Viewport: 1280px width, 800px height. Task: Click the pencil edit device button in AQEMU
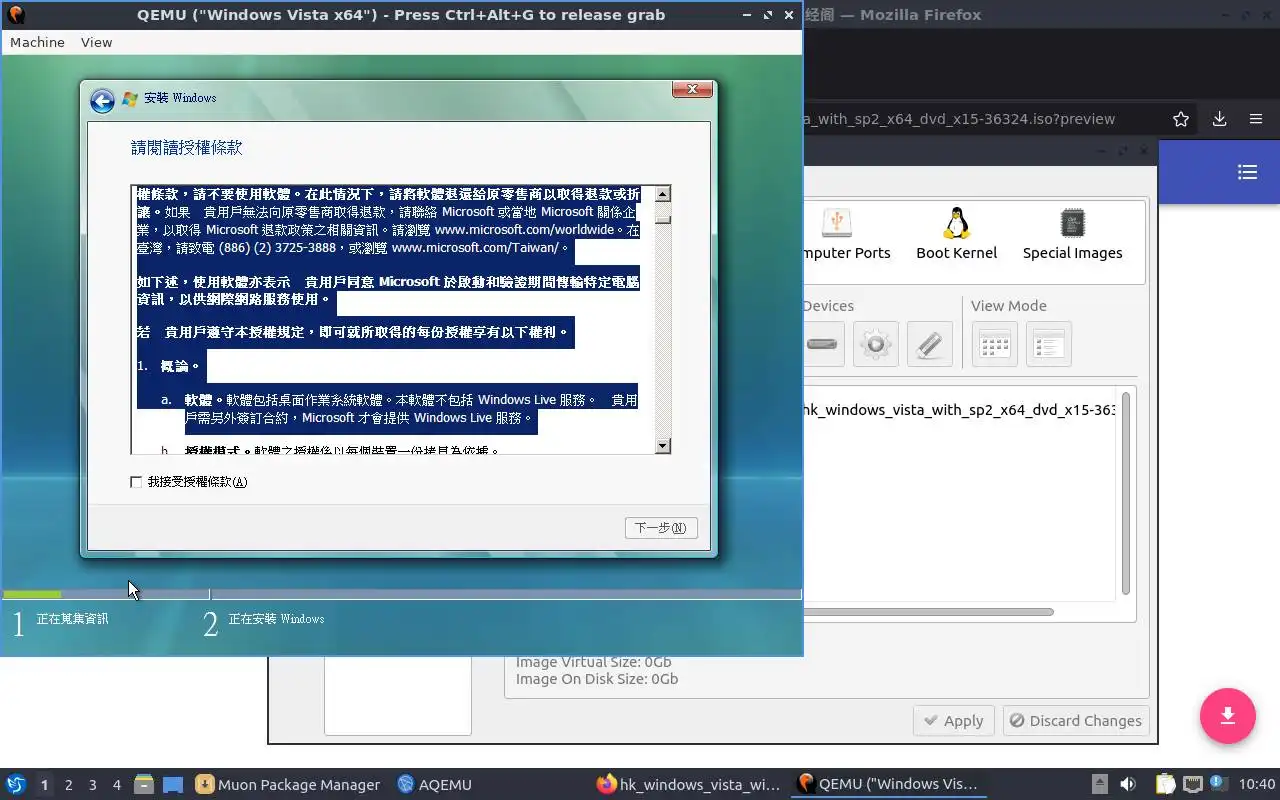click(929, 344)
